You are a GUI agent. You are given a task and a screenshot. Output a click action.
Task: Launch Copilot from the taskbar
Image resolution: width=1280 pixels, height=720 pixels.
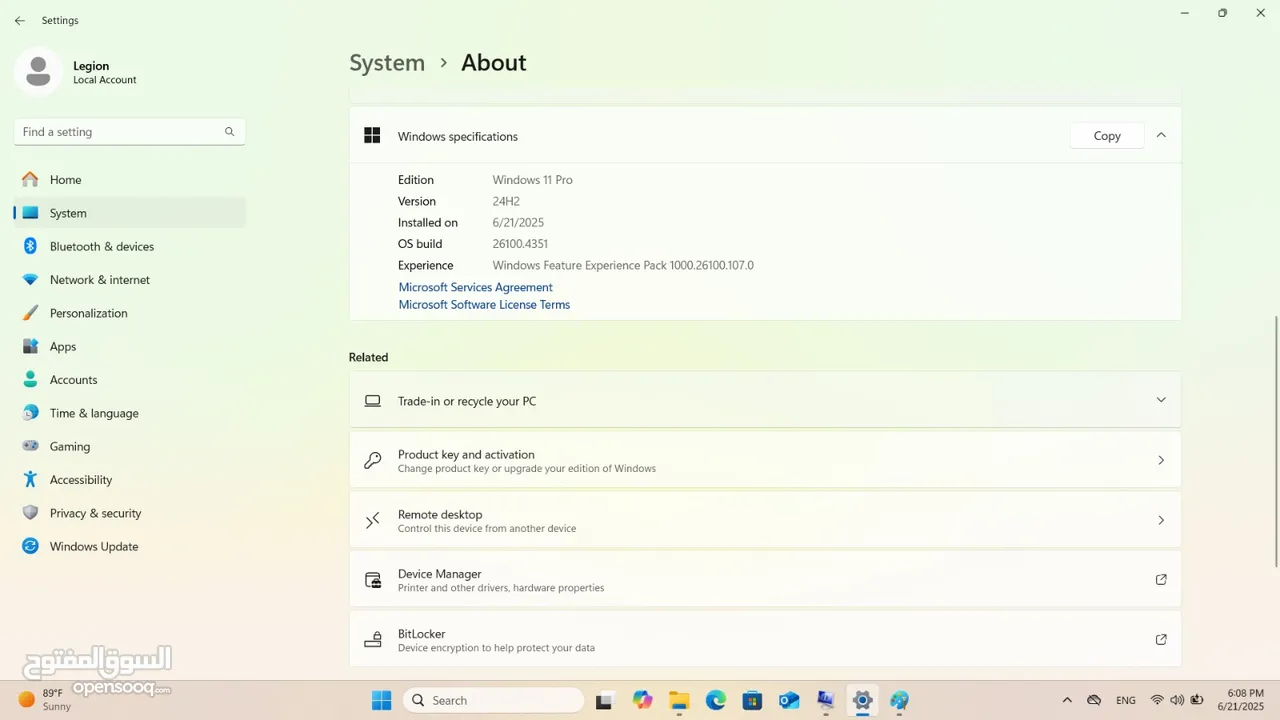pos(642,700)
